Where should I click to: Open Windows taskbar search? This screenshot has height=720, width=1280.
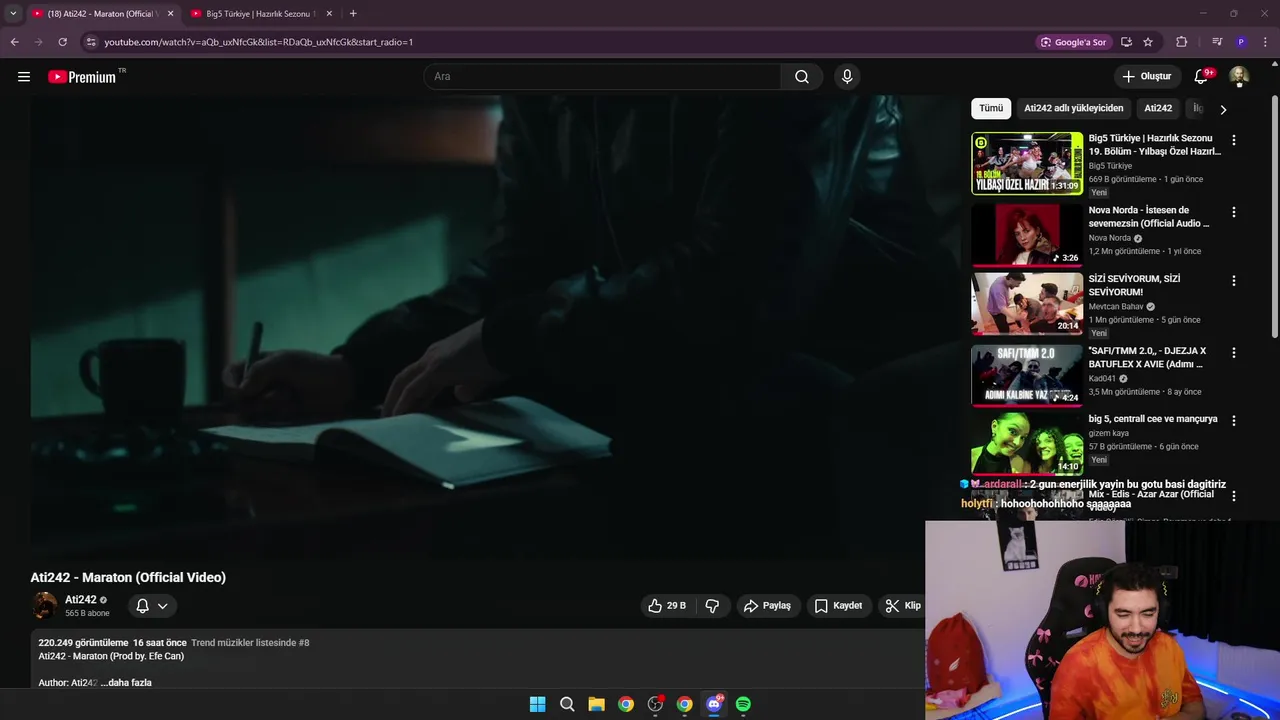pyautogui.click(x=567, y=704)
